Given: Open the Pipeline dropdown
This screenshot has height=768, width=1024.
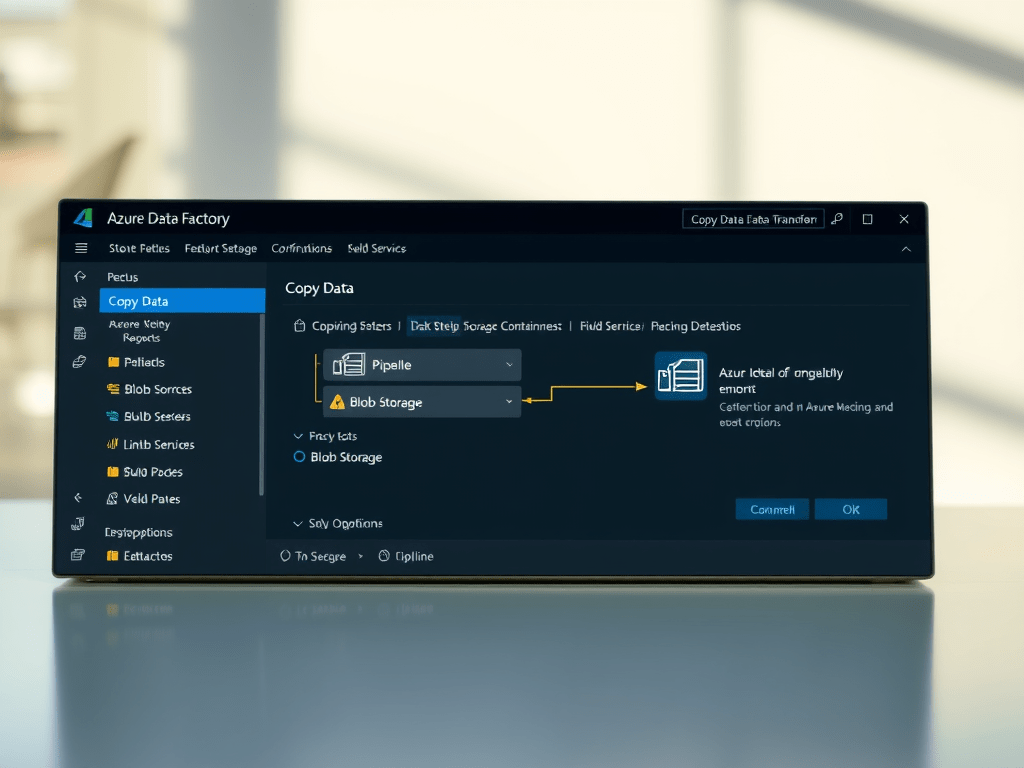Looking at the screenshot, I should [508, 365].
